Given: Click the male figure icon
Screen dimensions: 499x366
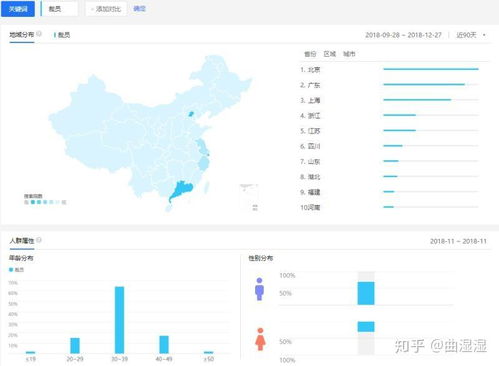Looking at the screenshot, I should click(x=259, y=289).
